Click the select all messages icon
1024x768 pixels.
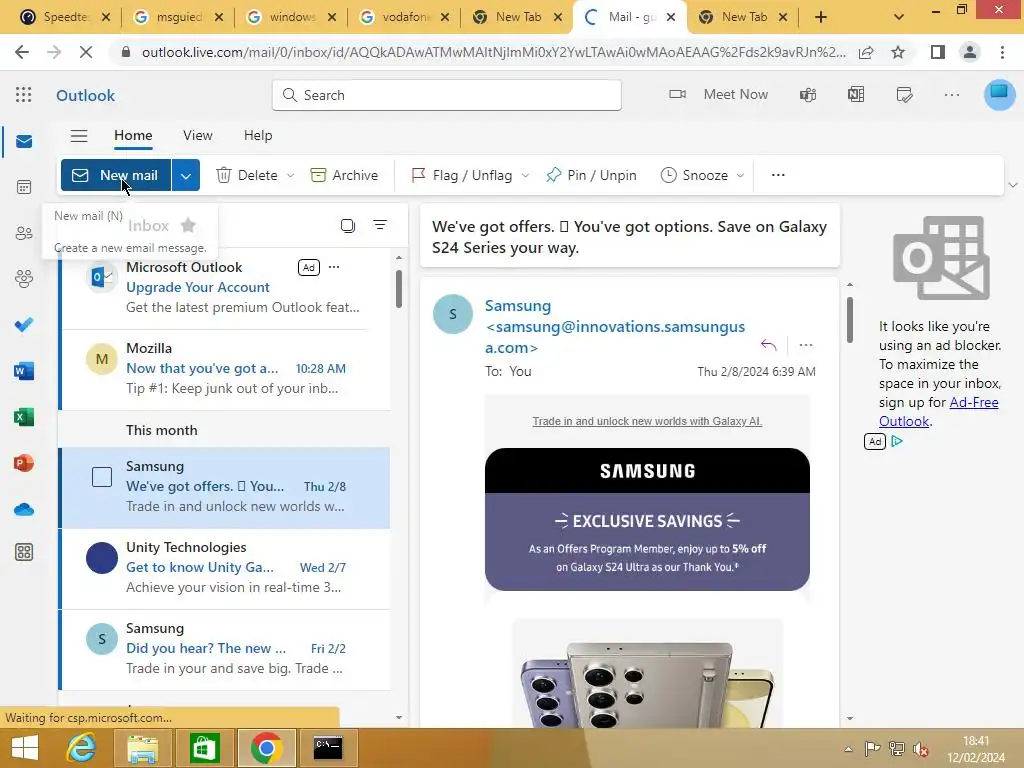point(348,226)
